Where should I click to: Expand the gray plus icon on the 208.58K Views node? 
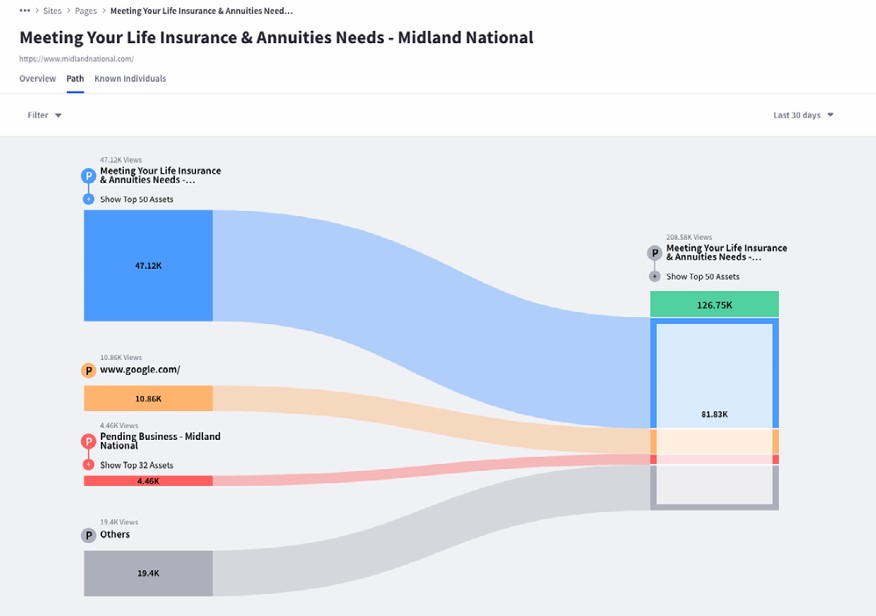coord(655,276)
